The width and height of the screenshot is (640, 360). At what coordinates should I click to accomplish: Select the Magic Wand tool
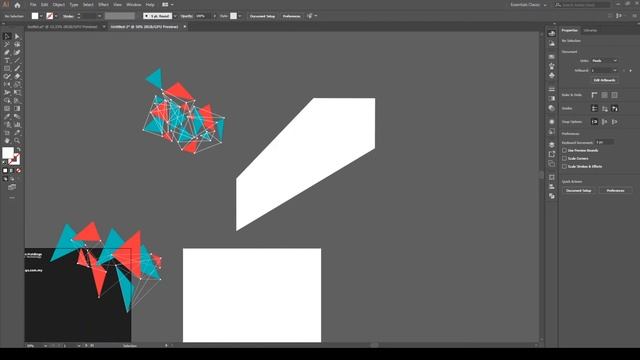tap(7, 44)
